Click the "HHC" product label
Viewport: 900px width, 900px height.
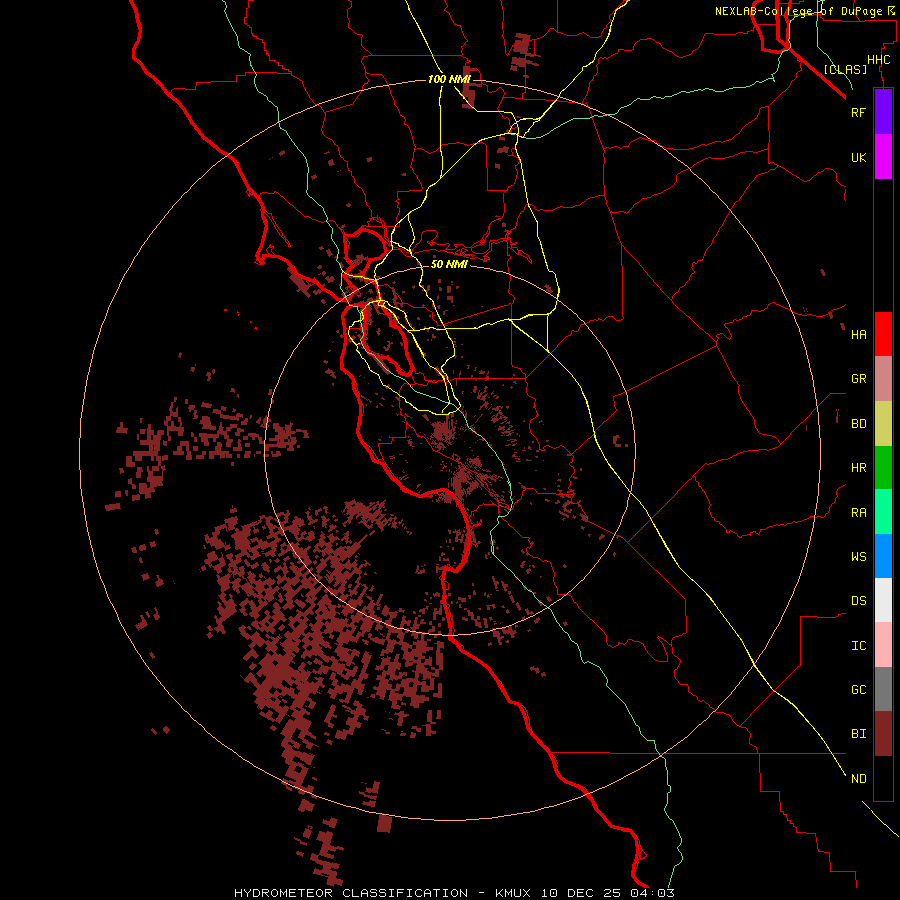(878, 60)
